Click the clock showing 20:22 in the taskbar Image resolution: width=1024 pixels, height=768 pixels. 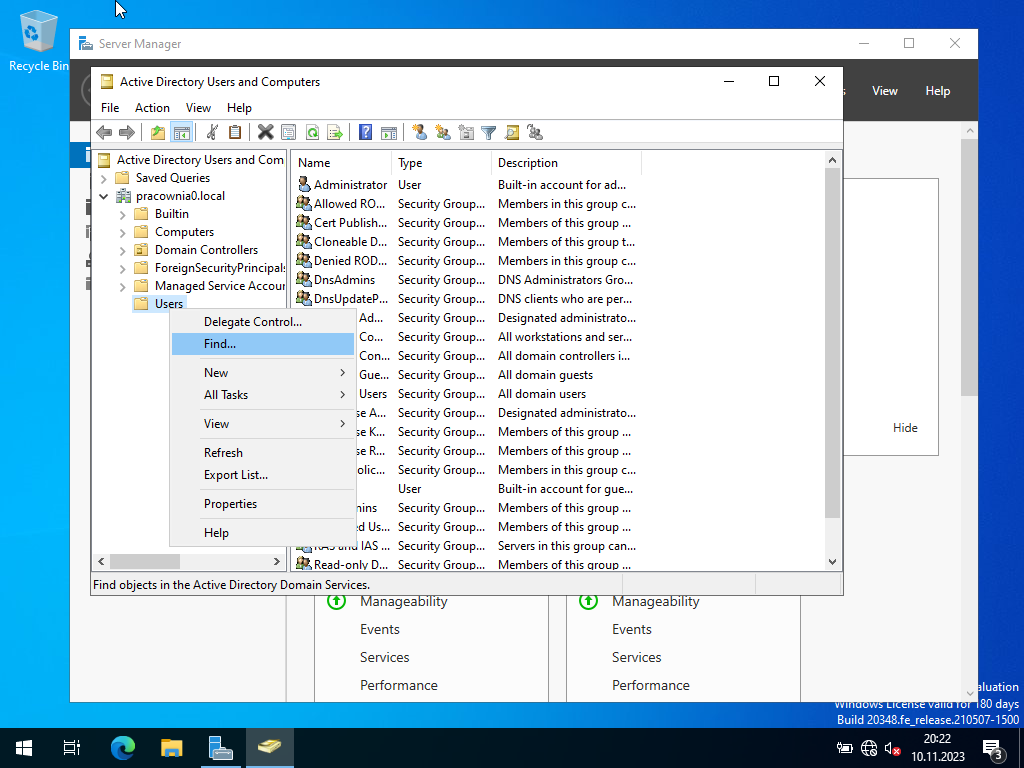(x=937, y=739)
